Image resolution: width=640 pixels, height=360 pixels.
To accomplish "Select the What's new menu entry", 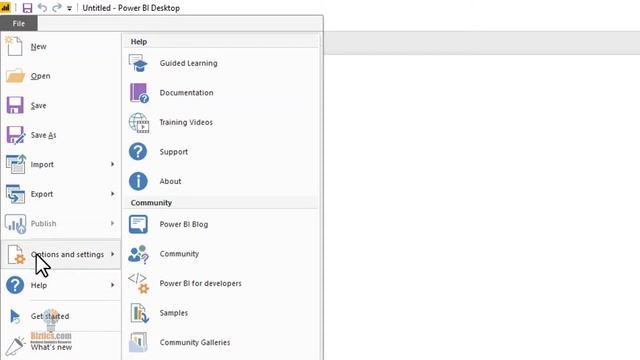I will 61,347.
